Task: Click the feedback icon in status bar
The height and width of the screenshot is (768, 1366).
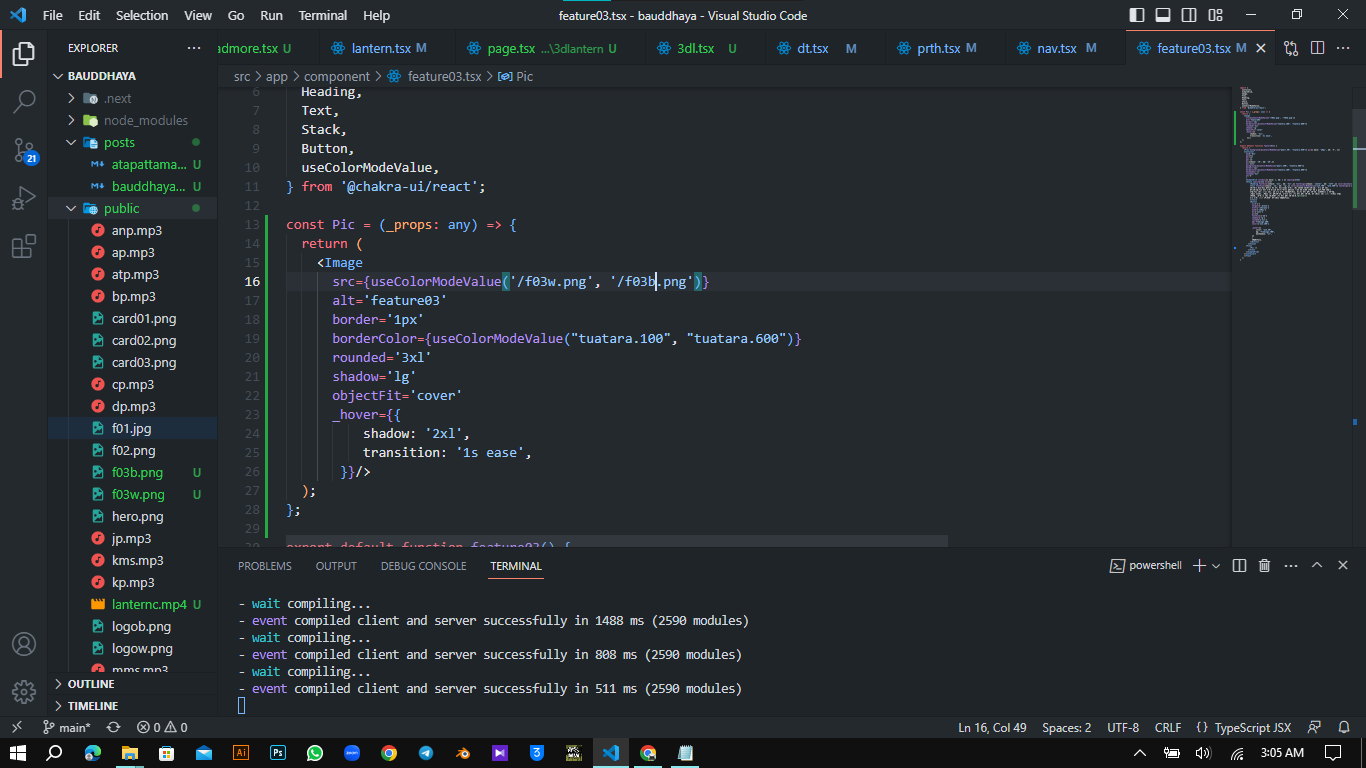Action: point(1314,727)
